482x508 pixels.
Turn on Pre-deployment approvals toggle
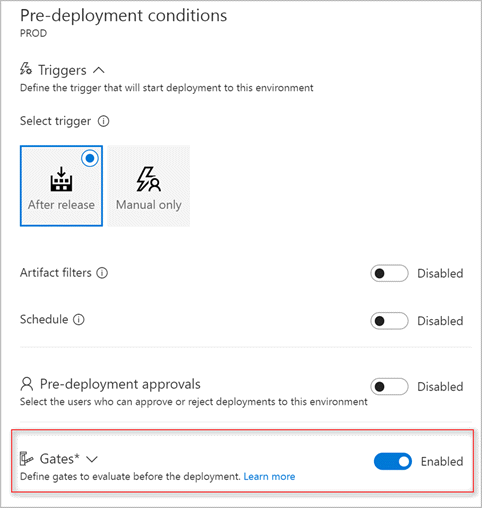(x=389, y=387)
